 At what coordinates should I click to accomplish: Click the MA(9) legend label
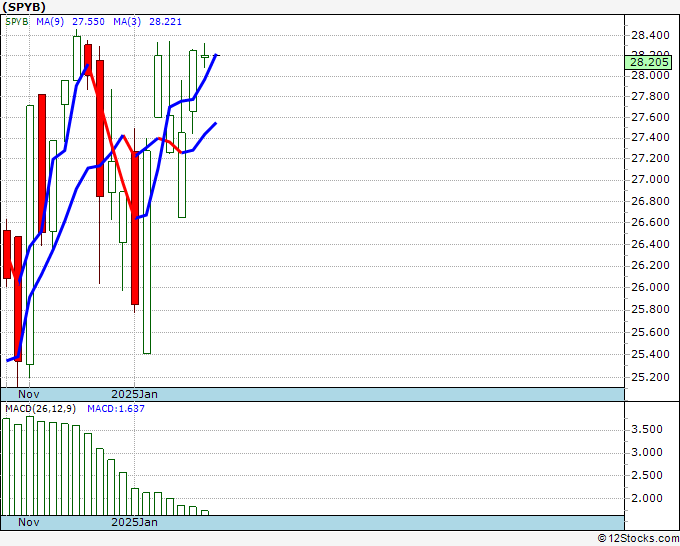50,22
